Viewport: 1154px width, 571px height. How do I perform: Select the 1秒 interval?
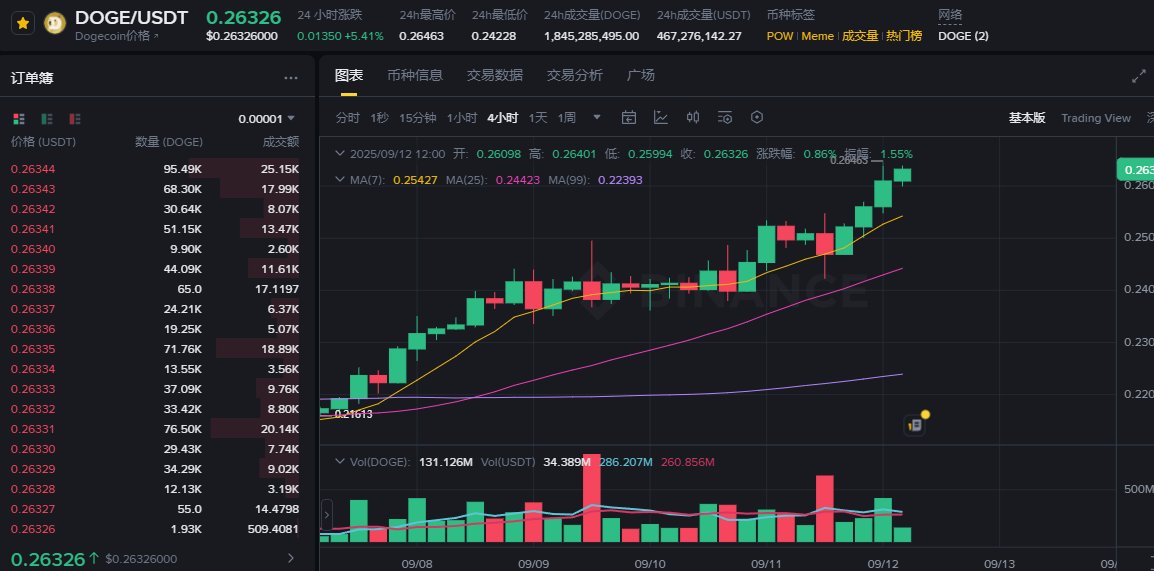point(380,118)
